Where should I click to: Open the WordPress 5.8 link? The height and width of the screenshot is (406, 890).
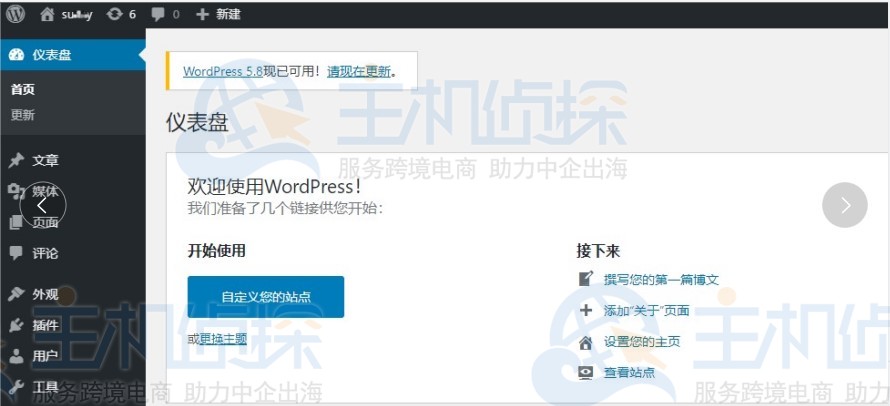click(222, 72)
